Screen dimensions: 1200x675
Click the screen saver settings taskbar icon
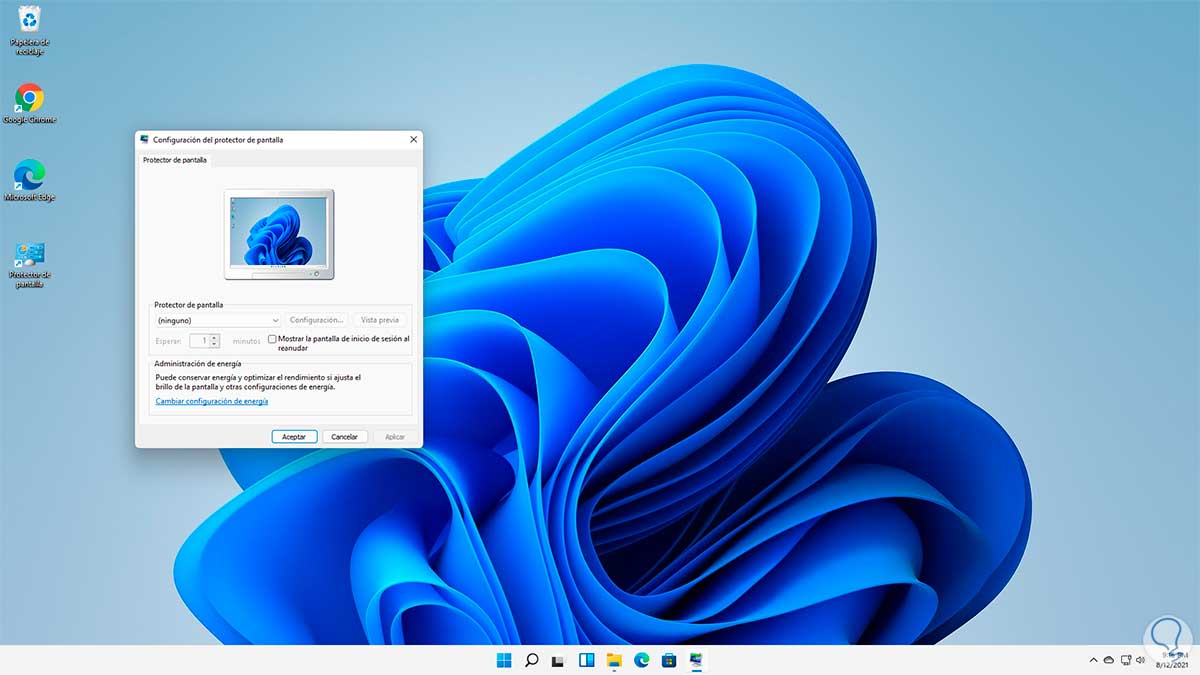point(697,660)
